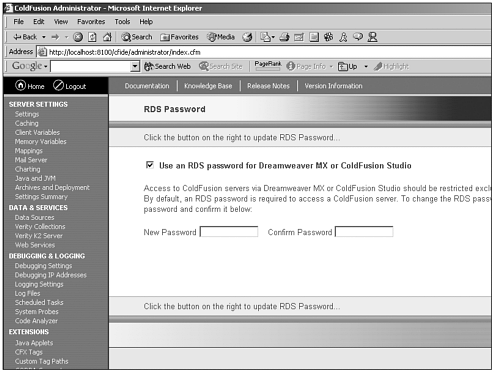495x372 pixels.
Task: Open the Search toolbar button
Action: pos(137,37)
